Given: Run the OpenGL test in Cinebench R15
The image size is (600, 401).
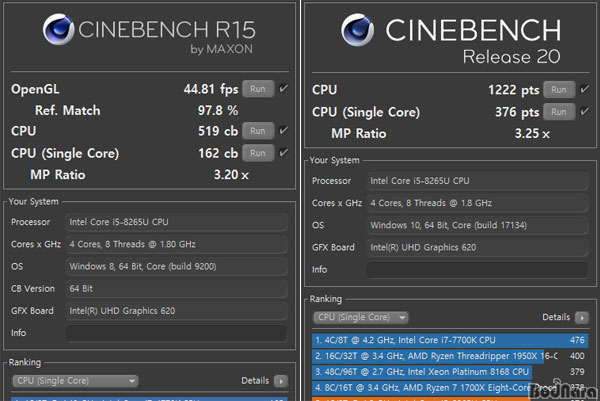Looking at the screenshot, I should [x=258, y=89].
